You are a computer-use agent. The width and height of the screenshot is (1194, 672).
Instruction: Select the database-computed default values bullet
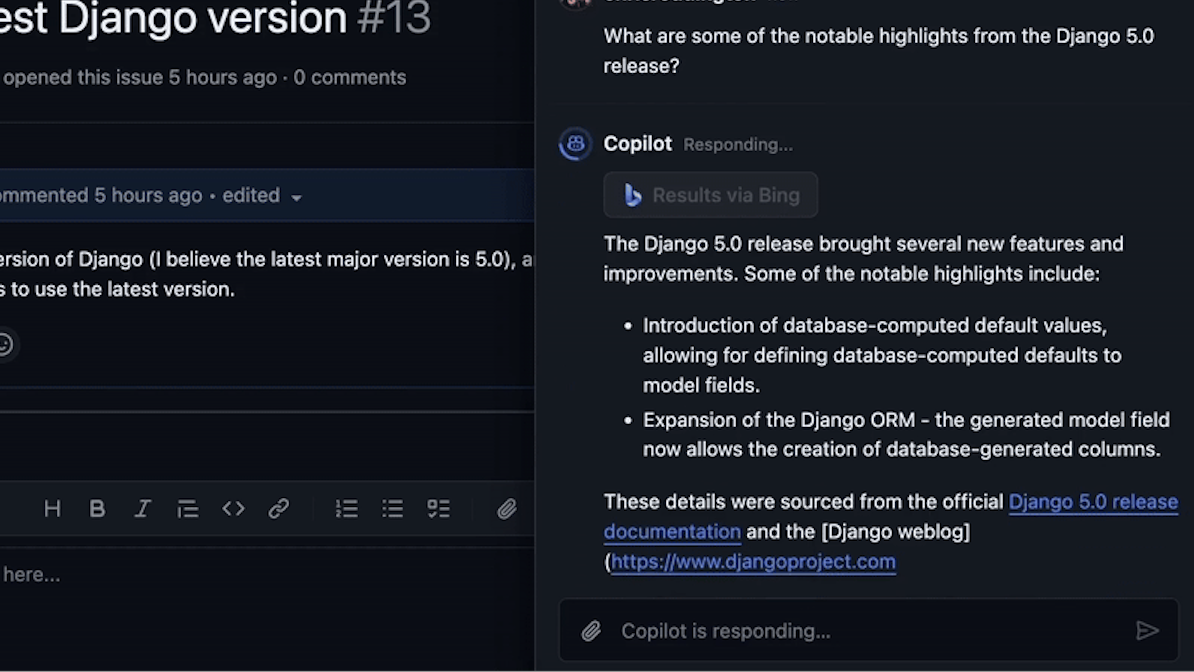(882, 355)
